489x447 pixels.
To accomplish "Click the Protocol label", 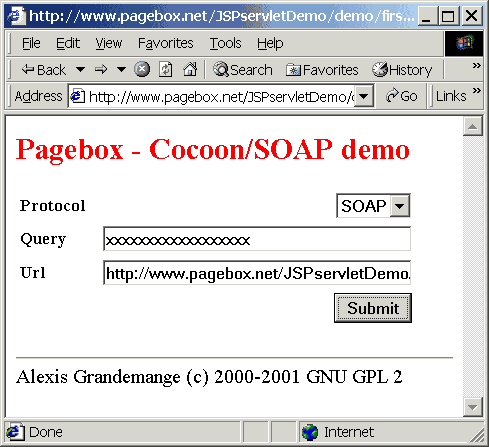I will pos(53,205).
